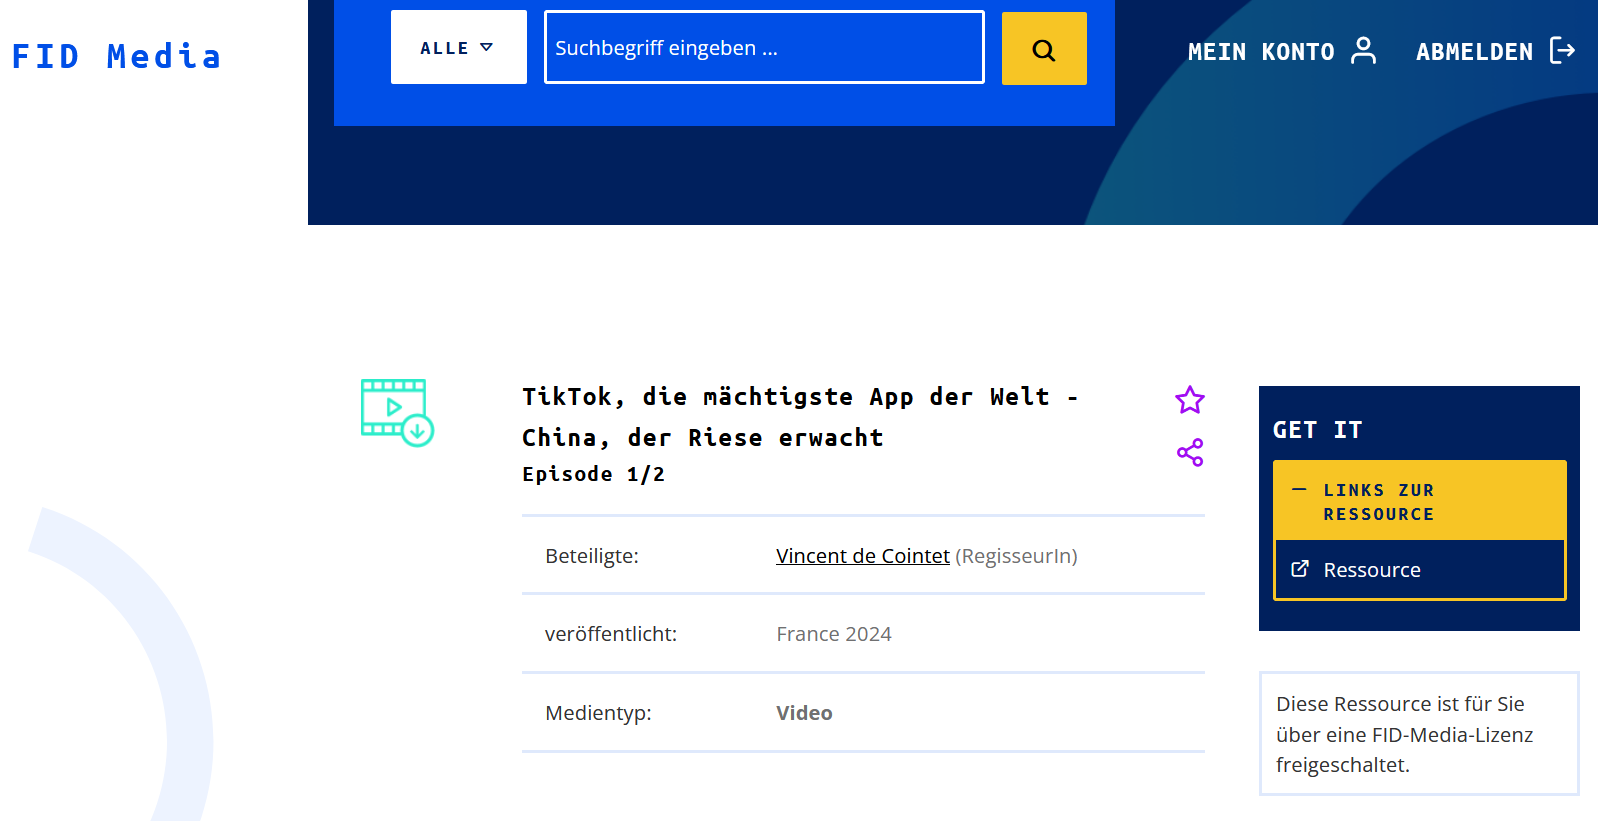Click the Abmelden logout link
Screen dimensions: 1598x821
click(1496, 51)
